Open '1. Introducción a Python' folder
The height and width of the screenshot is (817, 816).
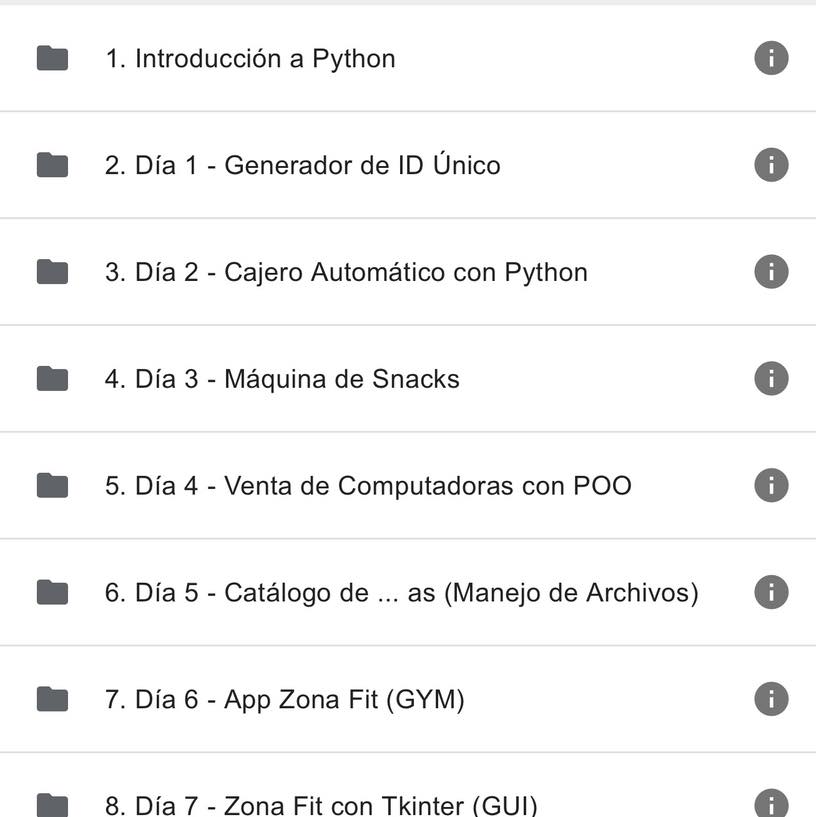click(x=408, y=58)
